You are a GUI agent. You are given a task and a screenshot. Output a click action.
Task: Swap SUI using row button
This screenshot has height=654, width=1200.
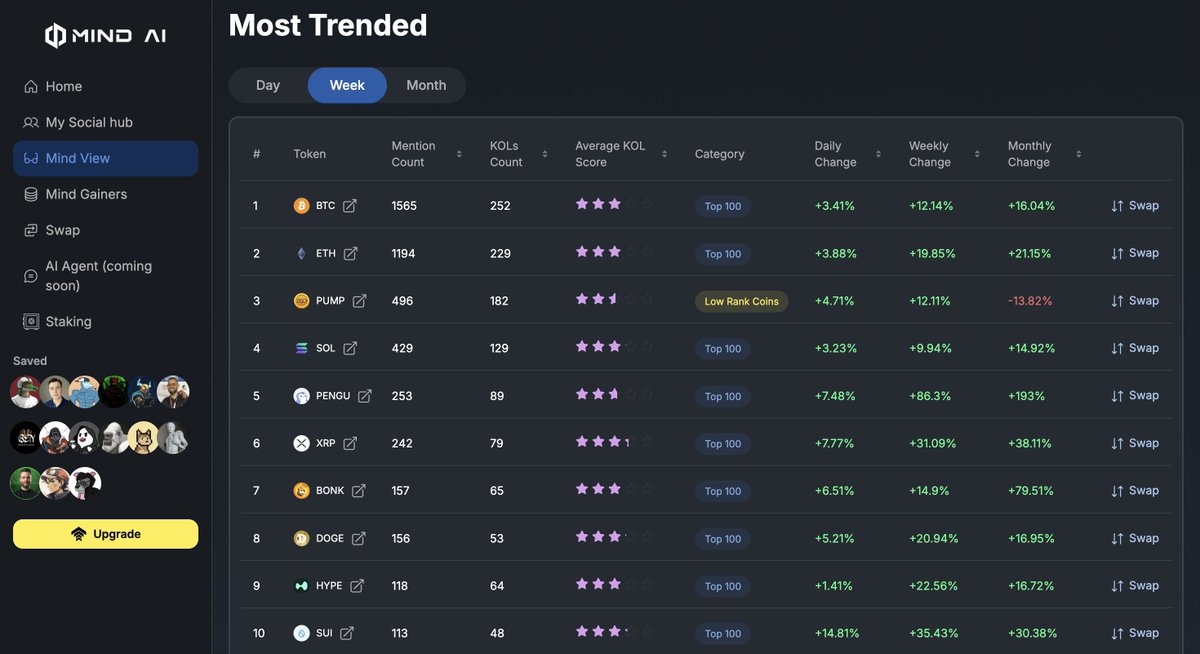[1135, 634]
